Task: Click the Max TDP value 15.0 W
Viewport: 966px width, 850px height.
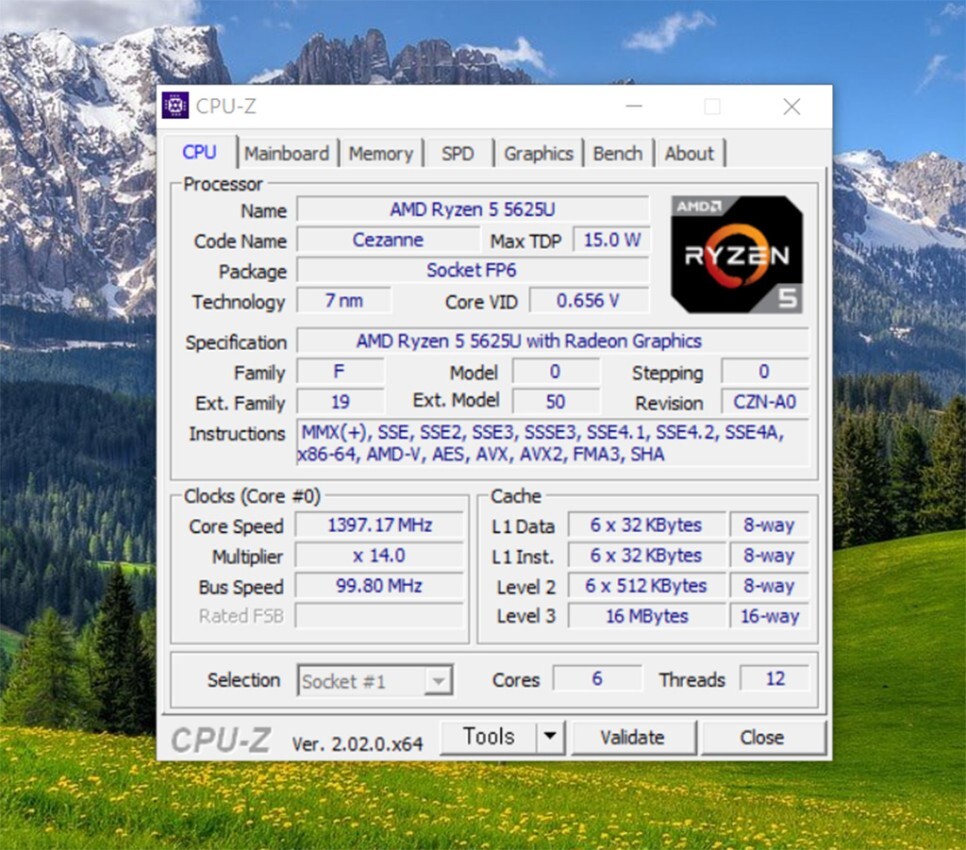Action: coord(612,240)
